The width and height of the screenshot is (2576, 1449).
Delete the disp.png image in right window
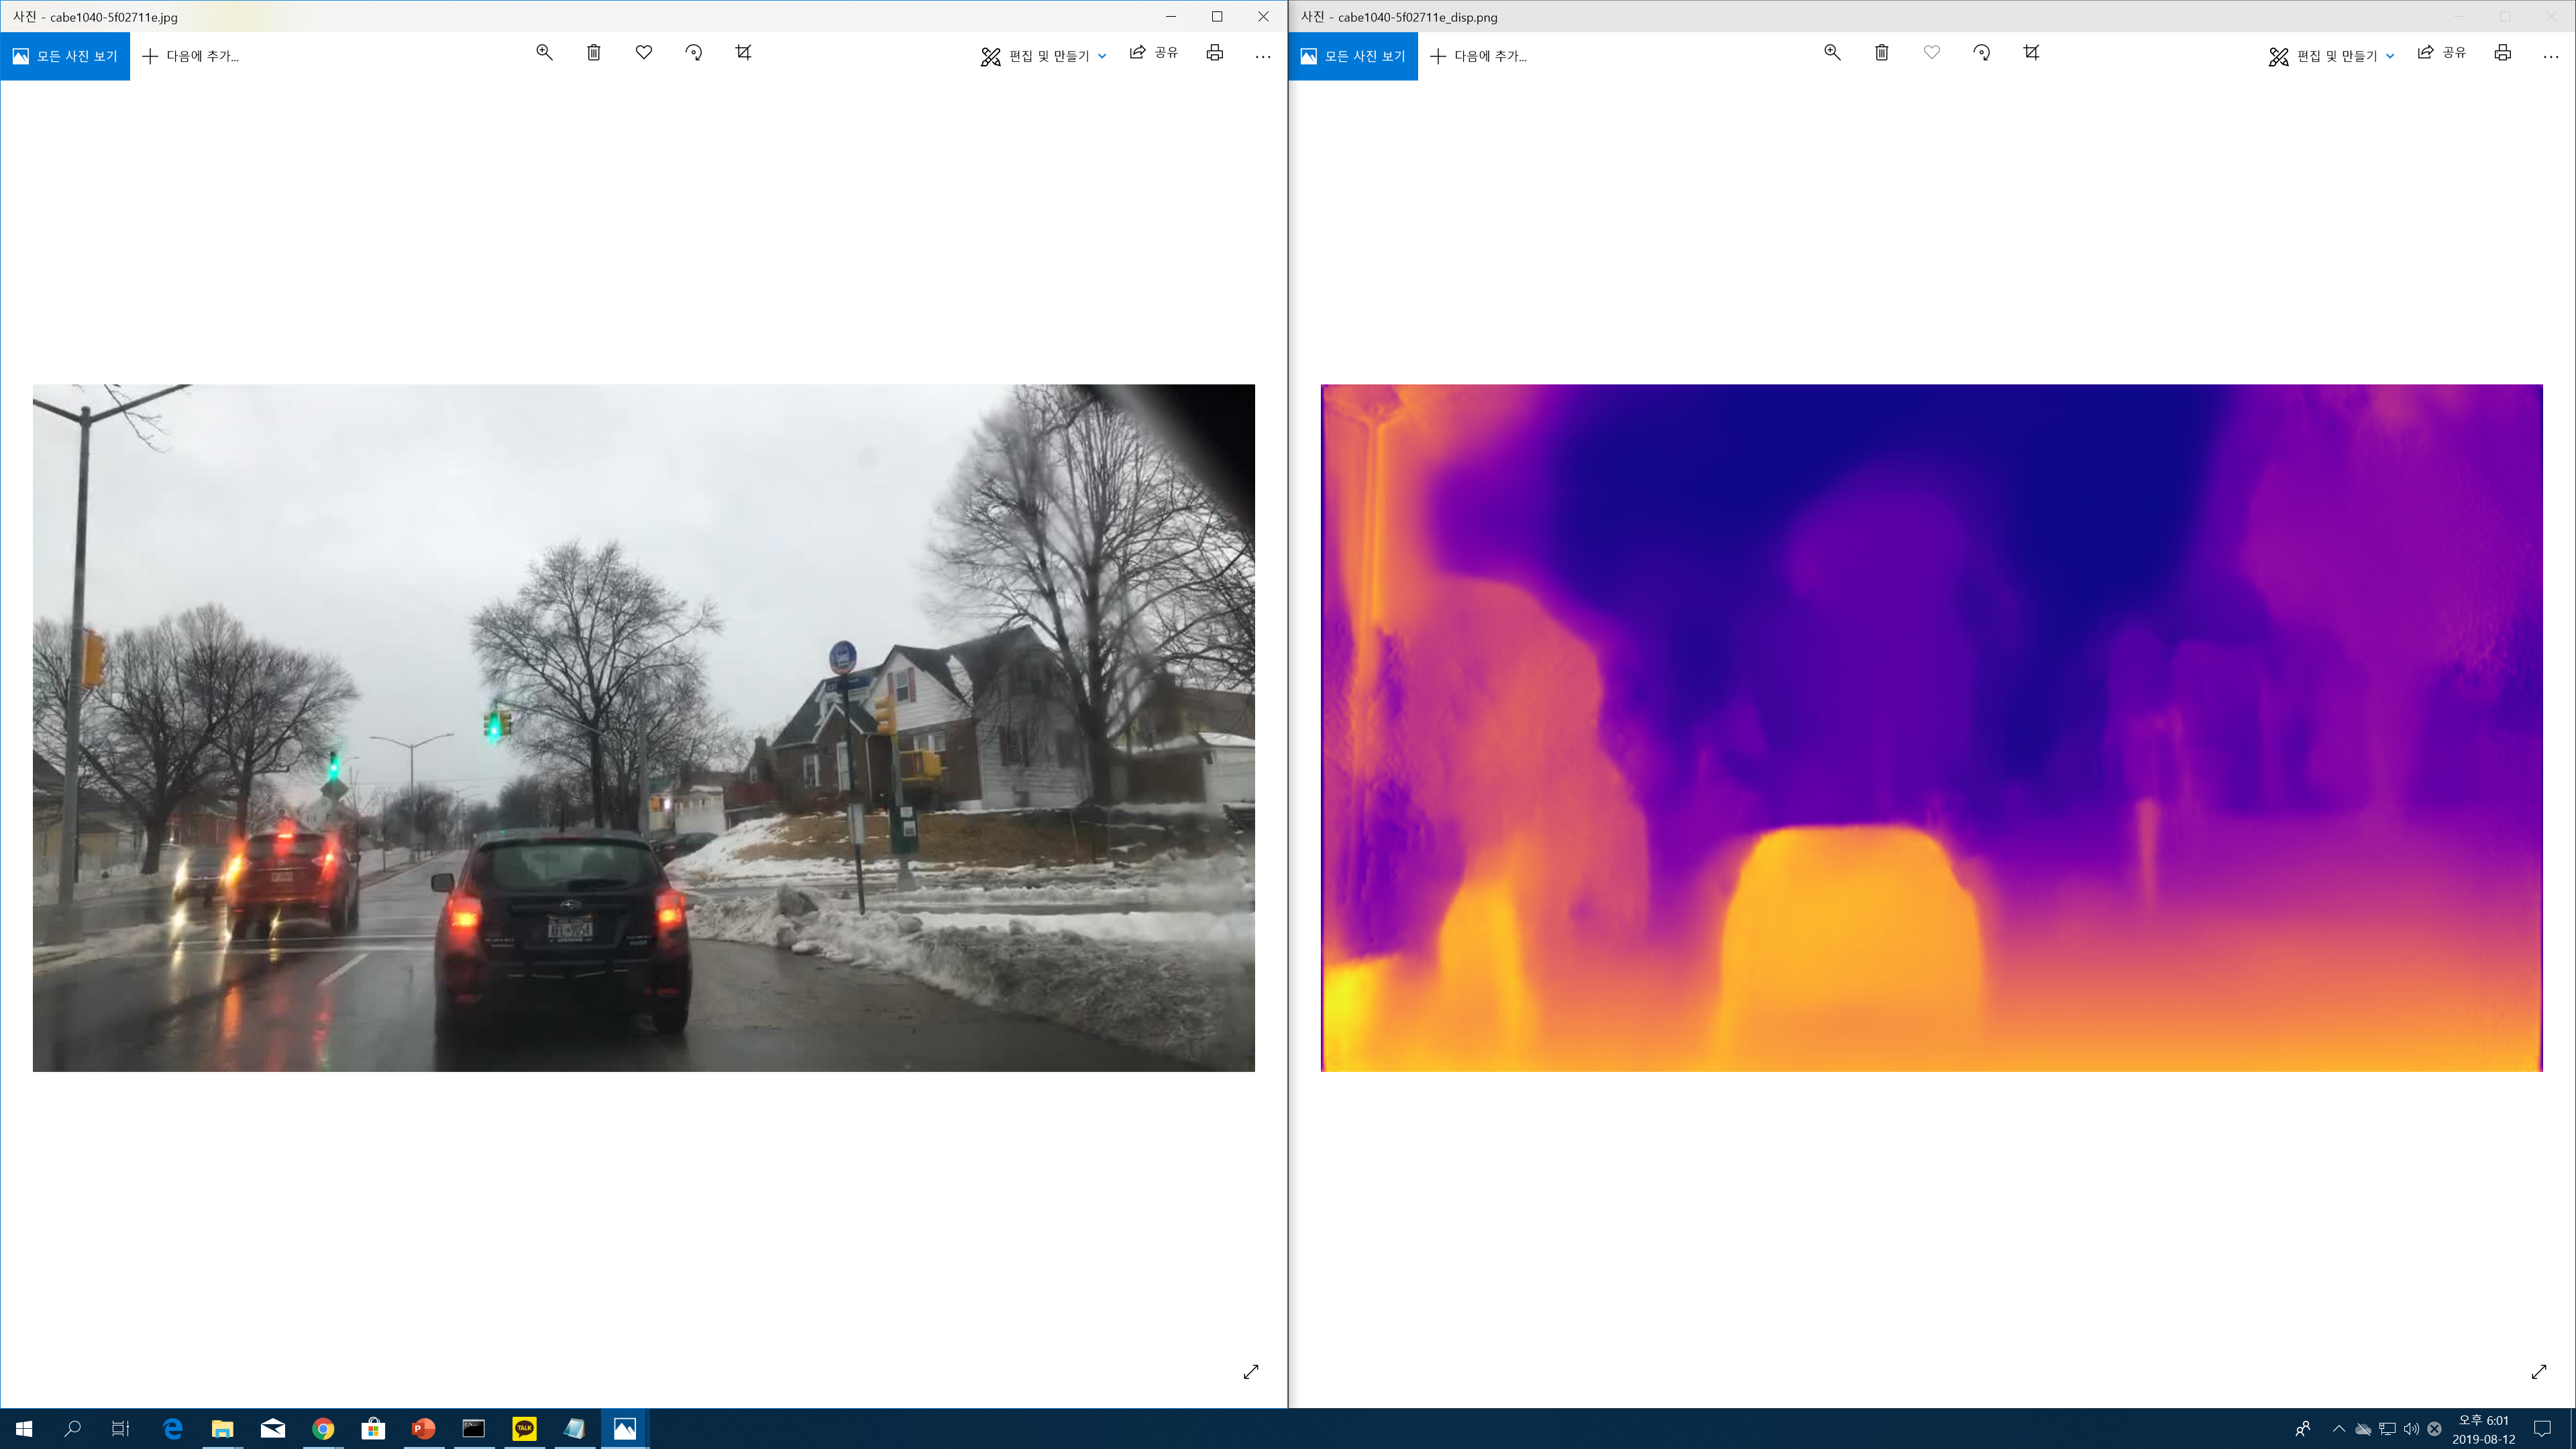(1881, 53)
